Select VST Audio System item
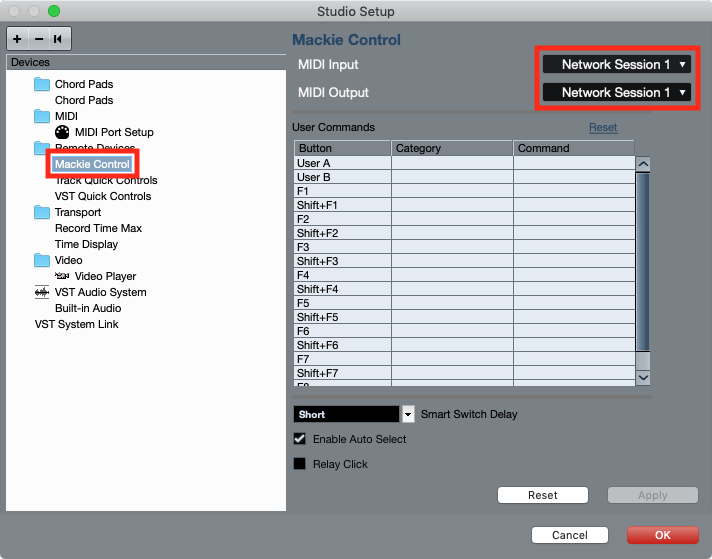This screenshot has width=712, height=559. pos(101,292)
